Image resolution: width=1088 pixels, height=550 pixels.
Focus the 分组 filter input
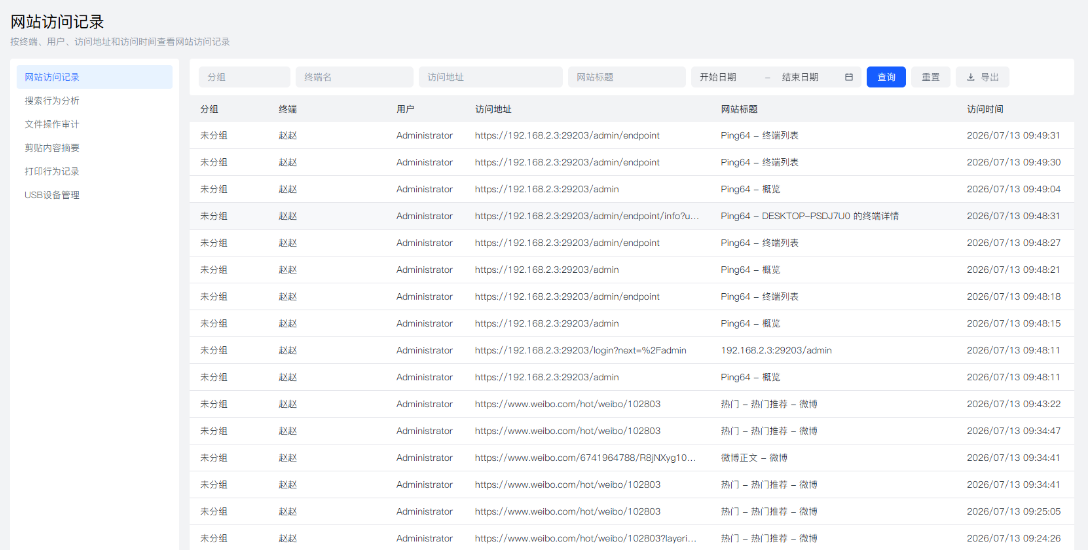(x=244, y=77)
